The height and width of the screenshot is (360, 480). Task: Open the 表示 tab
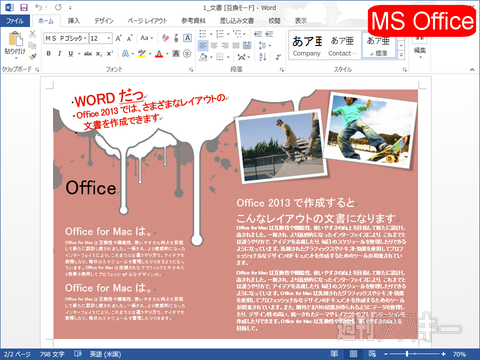[301, 21]
